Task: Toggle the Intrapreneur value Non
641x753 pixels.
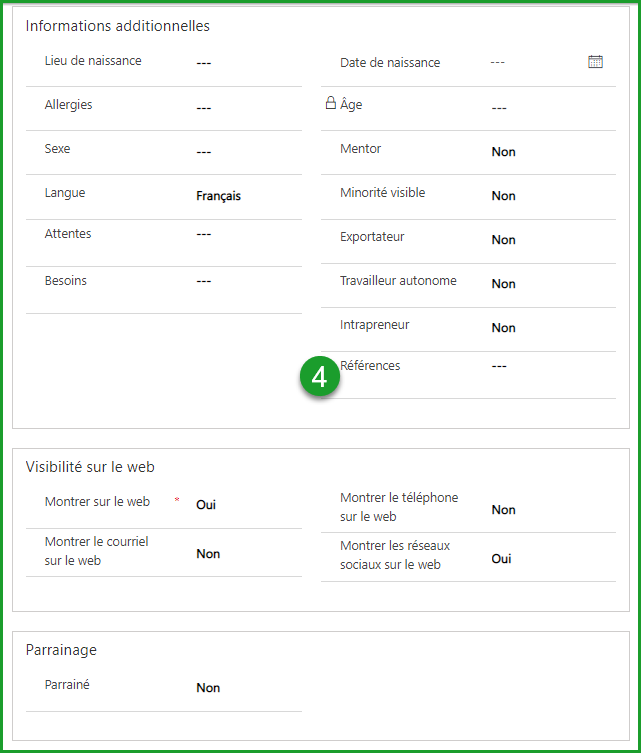Action: tap(503, 328)
